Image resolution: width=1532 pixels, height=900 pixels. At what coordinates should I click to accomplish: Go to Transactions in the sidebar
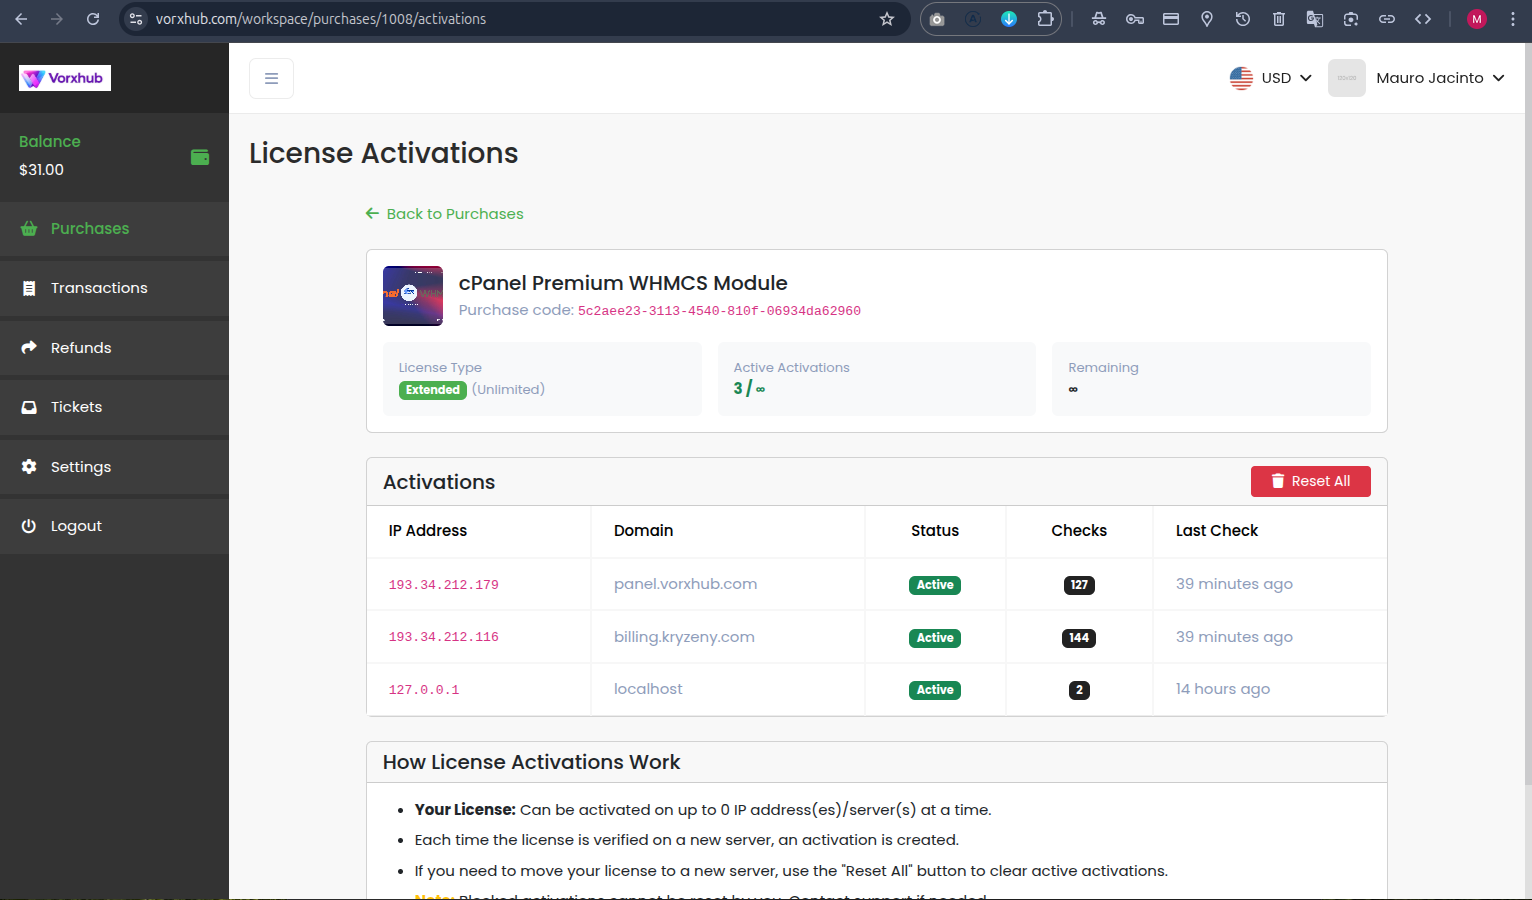[x=99, y=288]
